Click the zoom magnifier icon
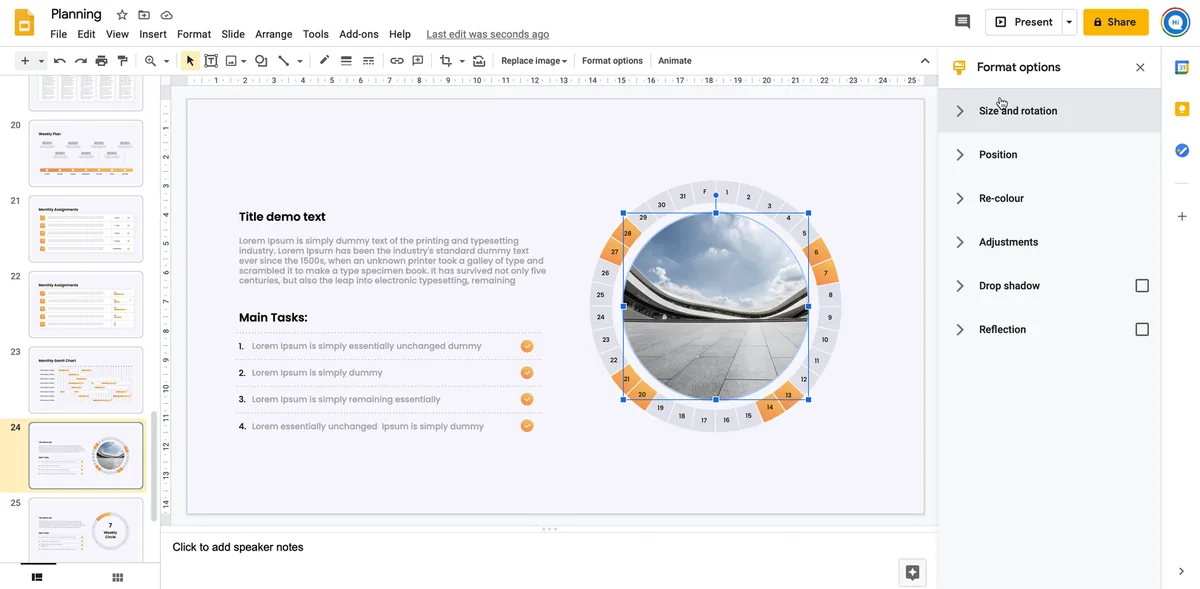This screenshot has width=1200, height=589. click(x=151, y=61)
